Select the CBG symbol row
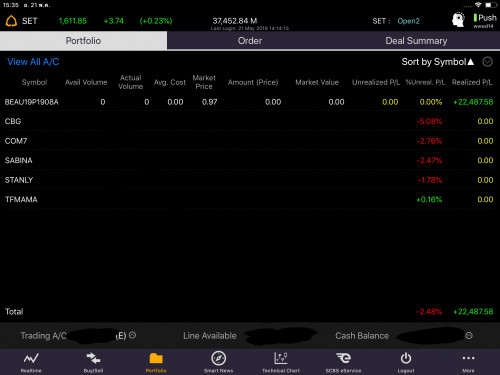 [x=13, y=121]
